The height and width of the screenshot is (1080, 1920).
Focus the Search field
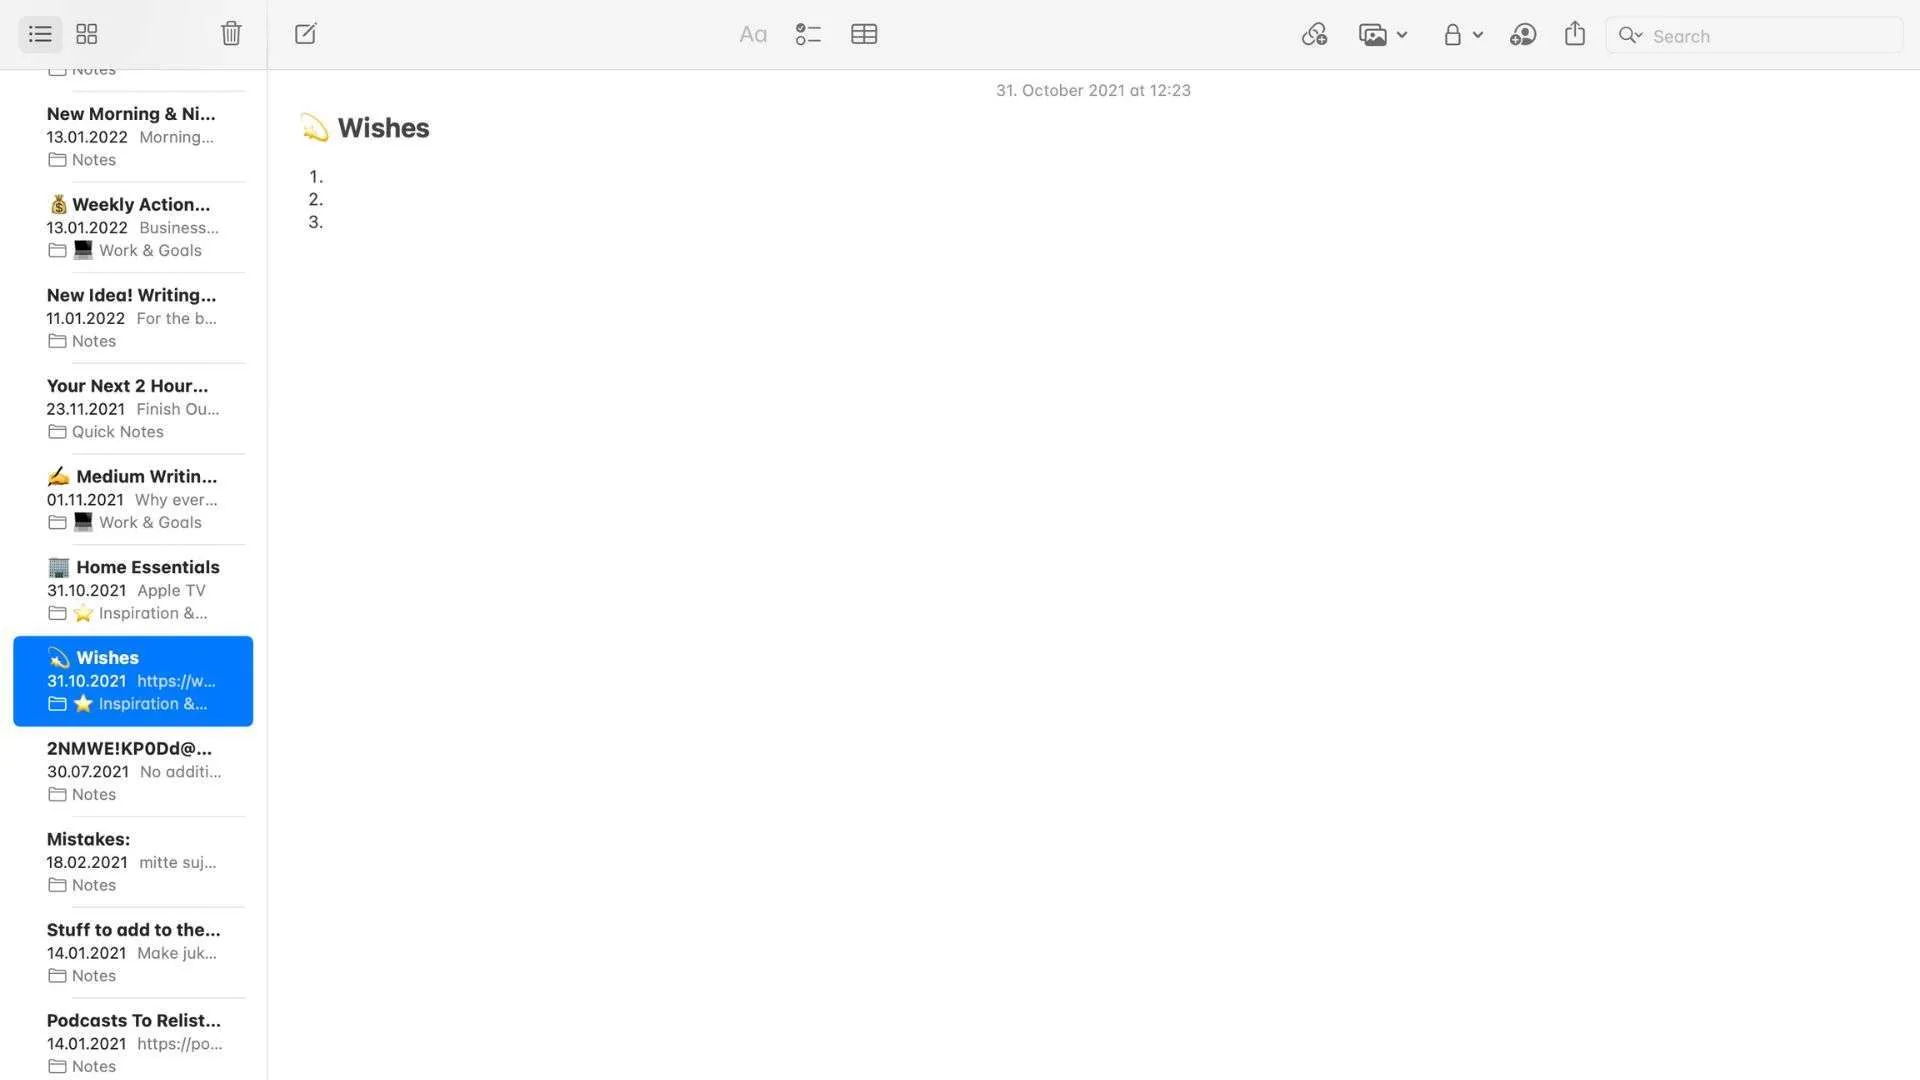1754,35
